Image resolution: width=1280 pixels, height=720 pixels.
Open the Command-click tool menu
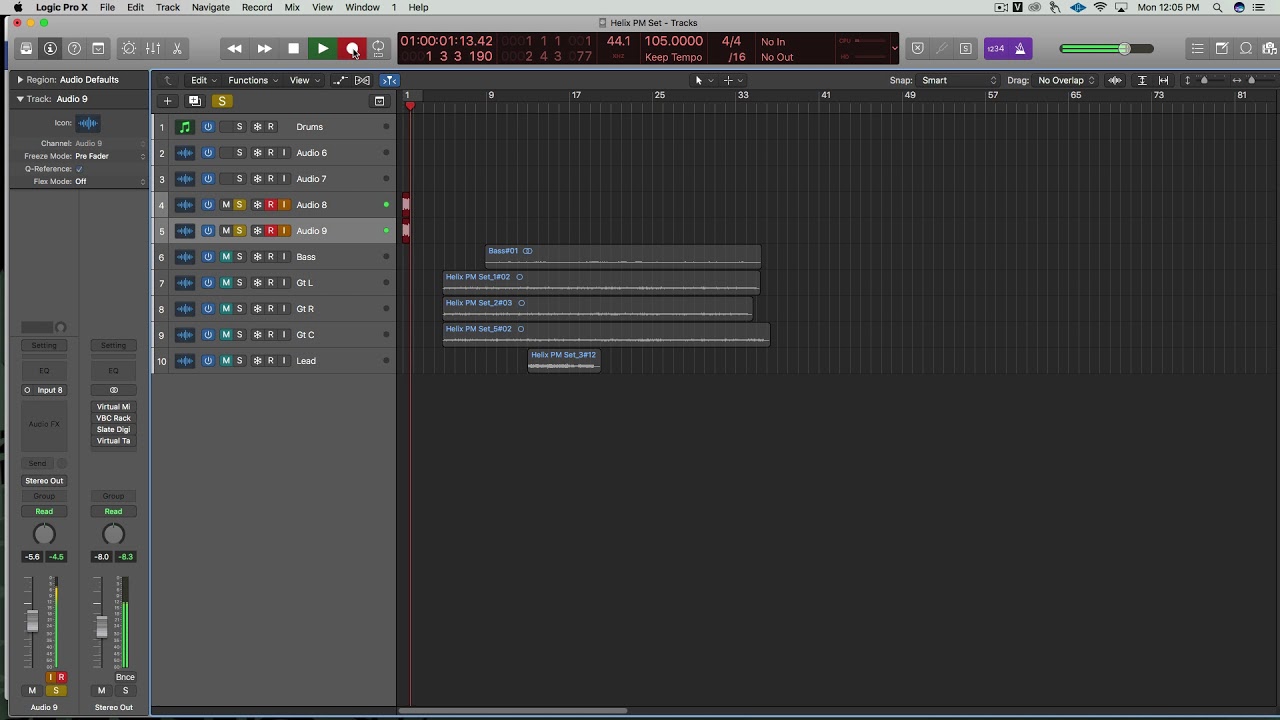(732, 80)
